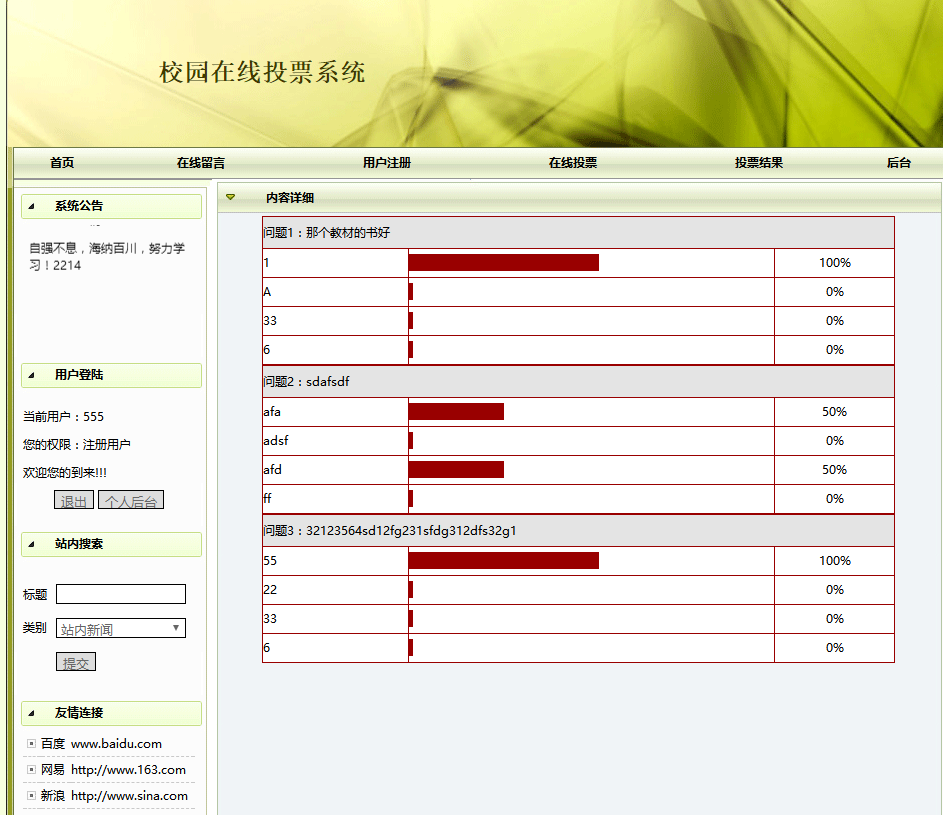This screenshot has width=943, height=815.
Task: Collapse the 站内搜索 panel triangle
Action: tap(31, 544)
